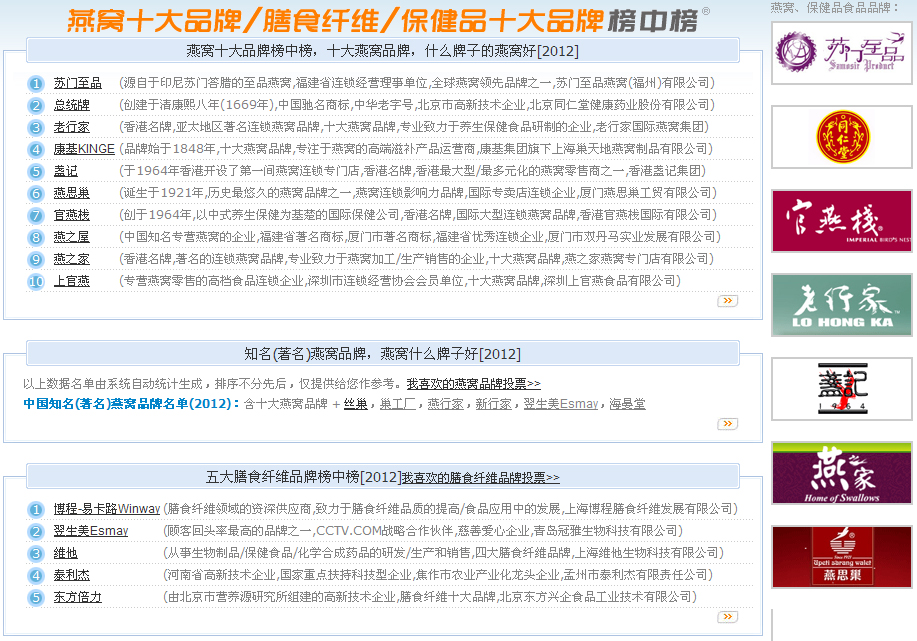Click the more arrow under famous bird's nest brands section
Image resolution: width=917 pixels, height=641 pixels.
click(728, 423)
